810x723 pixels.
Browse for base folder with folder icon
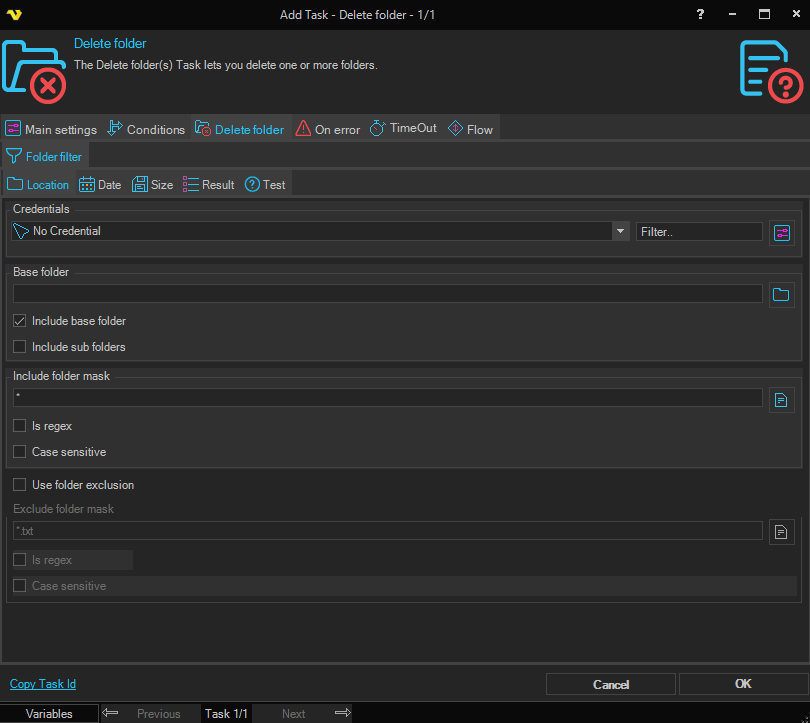coord(782,294)
